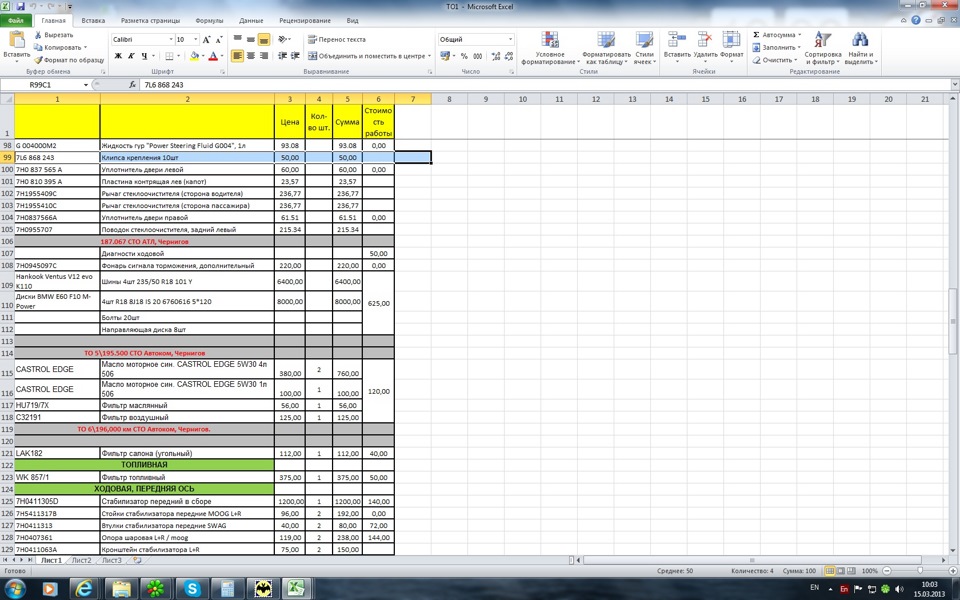Viewport: 960px width, 600px height.
Task: Open Format as Table (Форматировать как таблицу)
Action: tap(606, 48)
